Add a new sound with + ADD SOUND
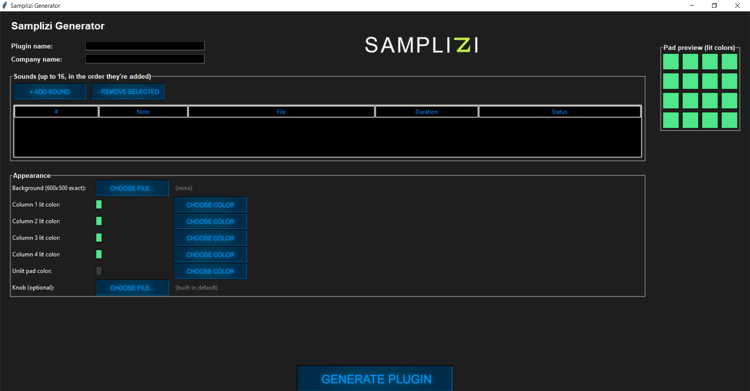The image size is (750, 391). coord(50,91)
